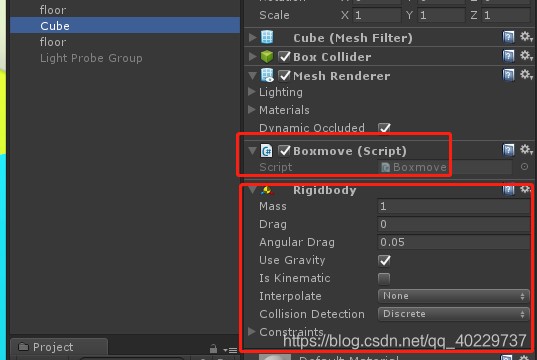Collapse the Rigidbody foldout arrow
This screenshot has height=360, width=537.
tap(252, 190)
